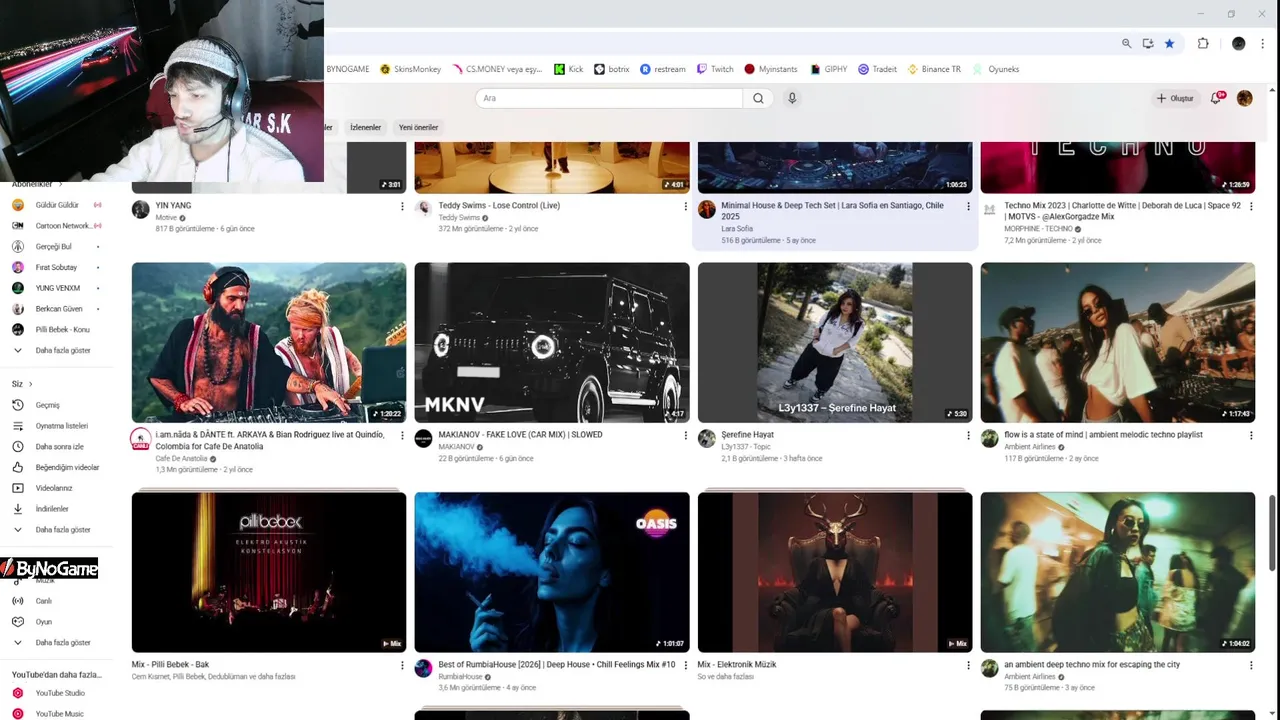Open the YUNG VENXM subscription
Image resolution: width=1280 pixels, height=720 pixels.
(x=60, y=288)
